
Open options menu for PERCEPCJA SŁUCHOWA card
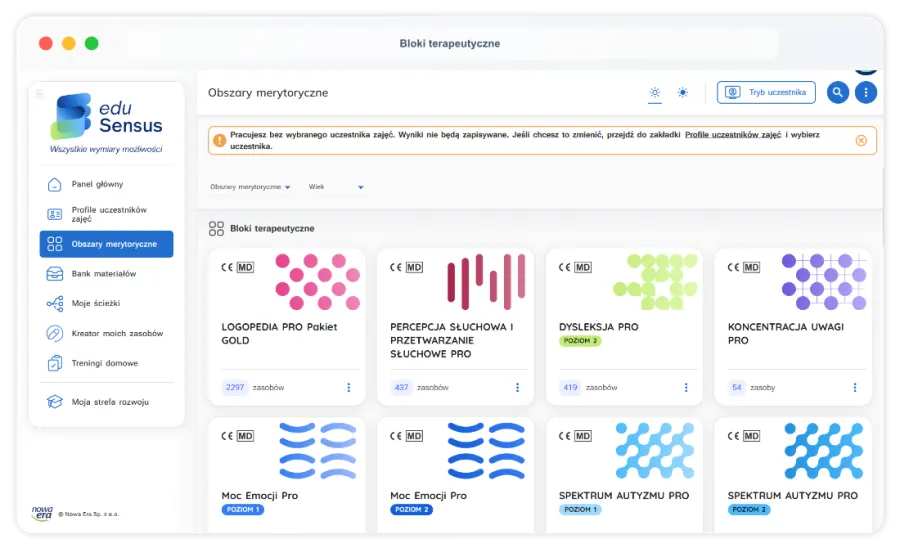(x=517, y=387)
